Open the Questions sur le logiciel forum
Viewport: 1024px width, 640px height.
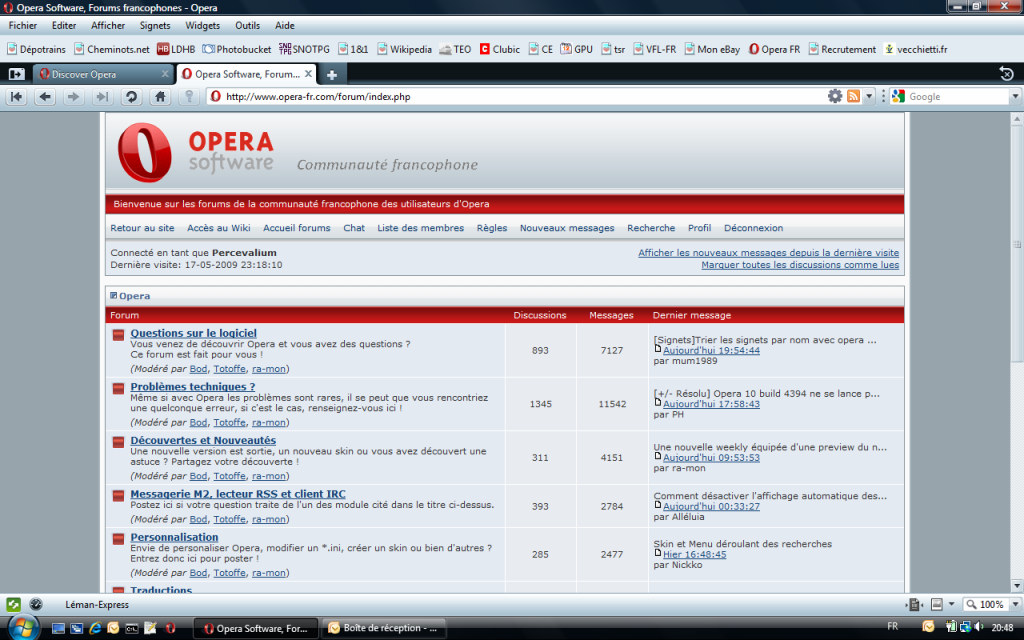pos(193,333)
